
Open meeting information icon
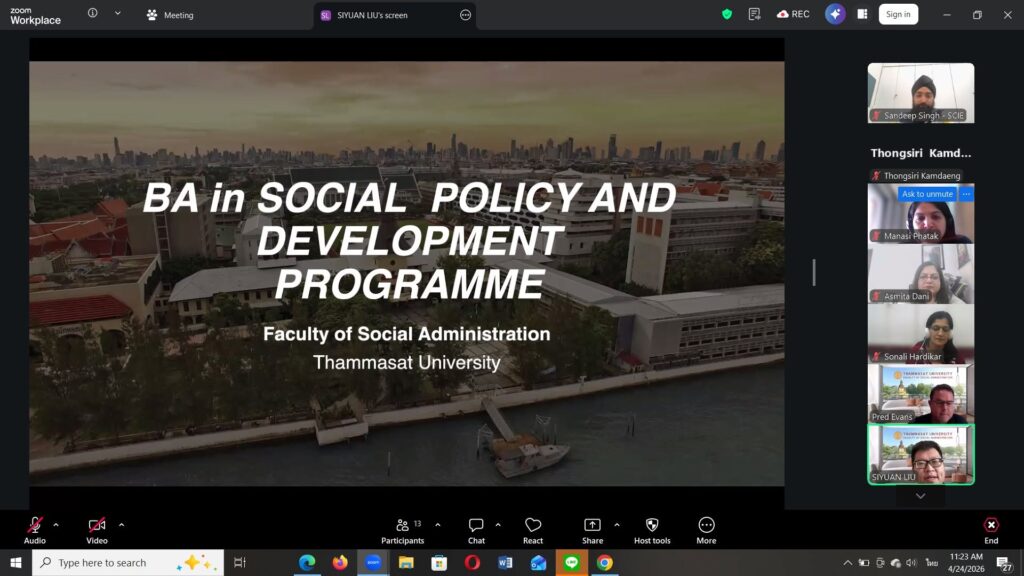93,13
